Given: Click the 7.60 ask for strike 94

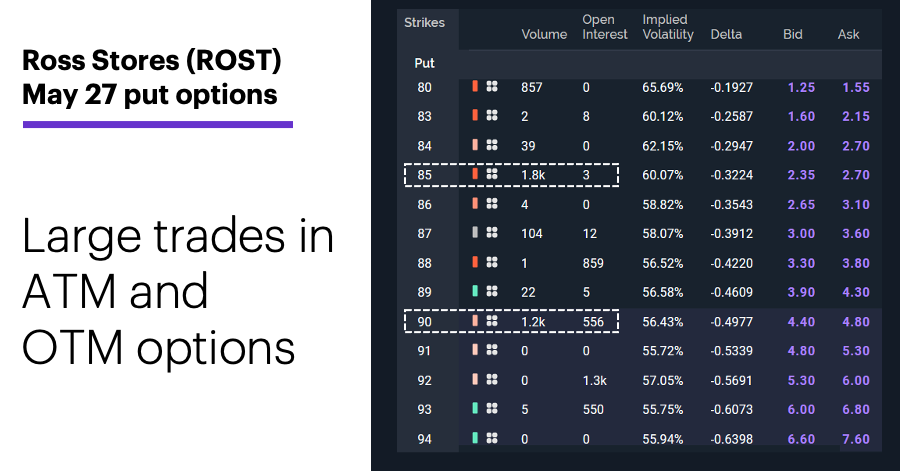Looking at the screenshot, I should pos(856,439).
